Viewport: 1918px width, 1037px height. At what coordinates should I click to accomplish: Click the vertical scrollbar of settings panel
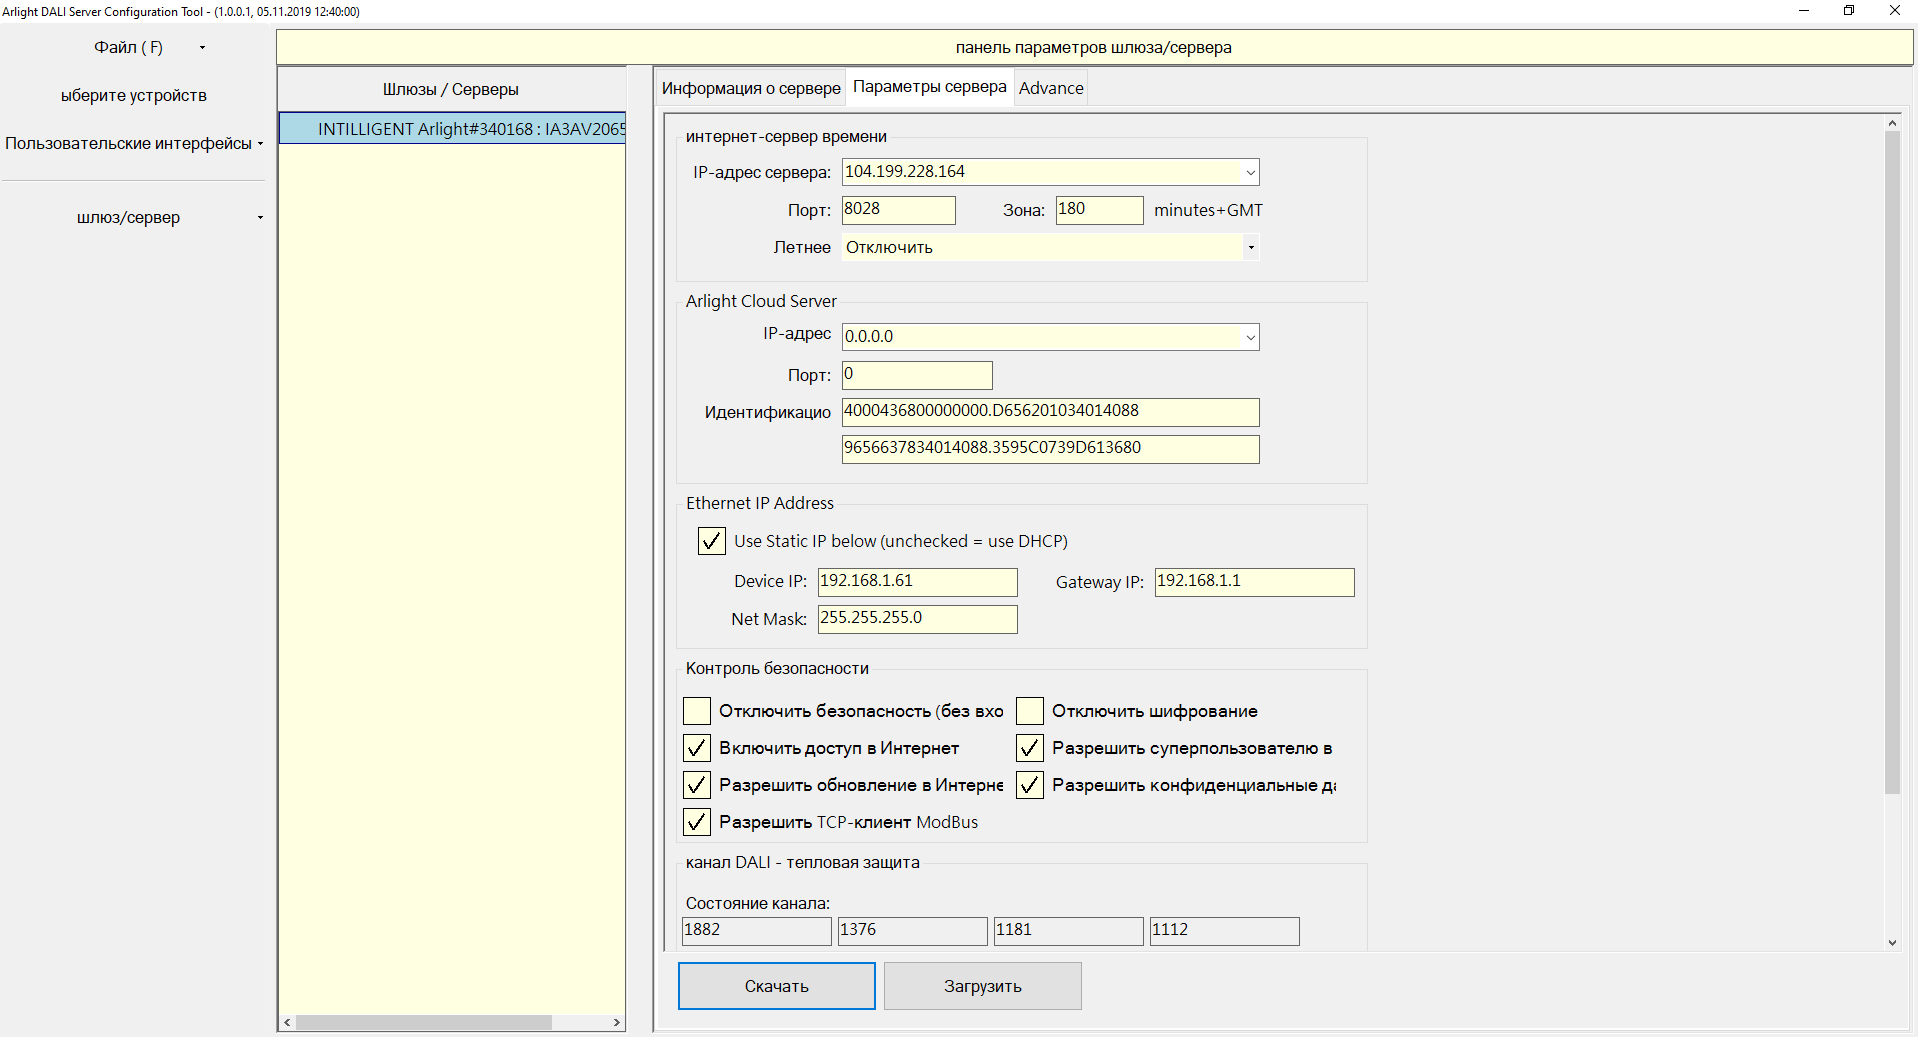pyautogui.click(x=1891, y=460)
